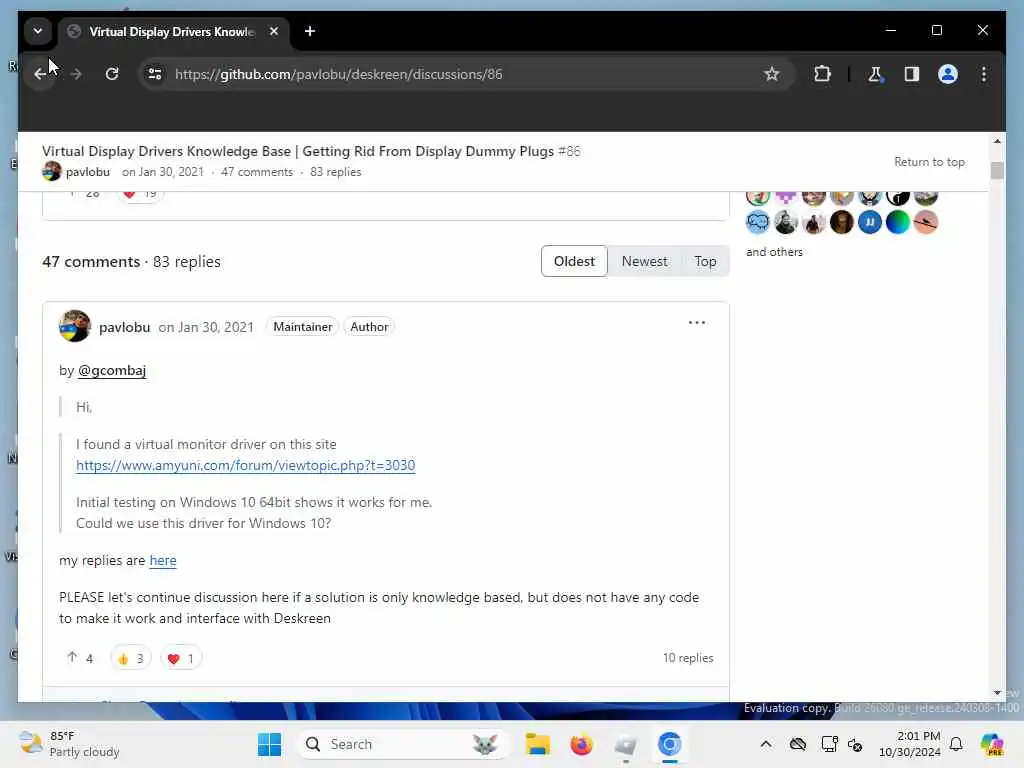Open notifications bell in system tray
This screenshot has height=768, width=1024.
pos(956,744)
